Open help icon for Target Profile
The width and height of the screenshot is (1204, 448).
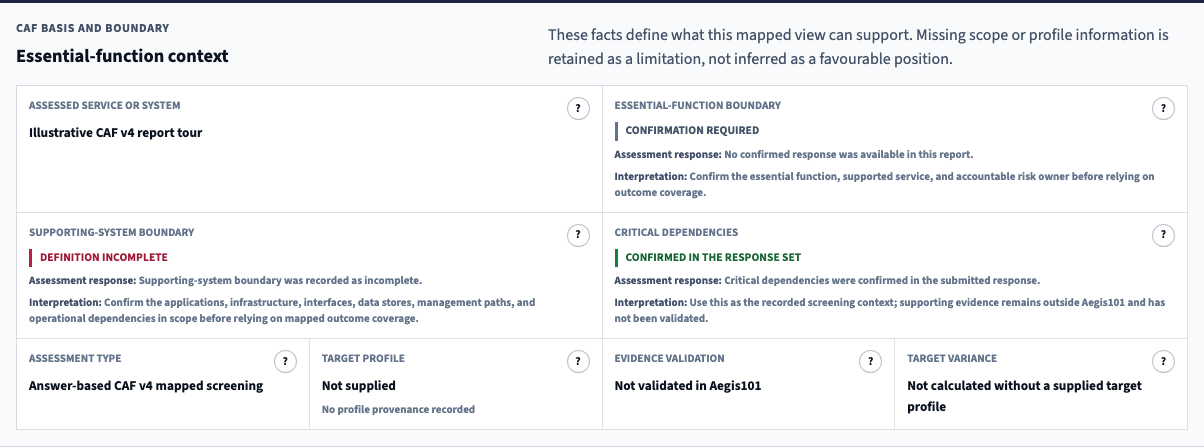[578, 362]
